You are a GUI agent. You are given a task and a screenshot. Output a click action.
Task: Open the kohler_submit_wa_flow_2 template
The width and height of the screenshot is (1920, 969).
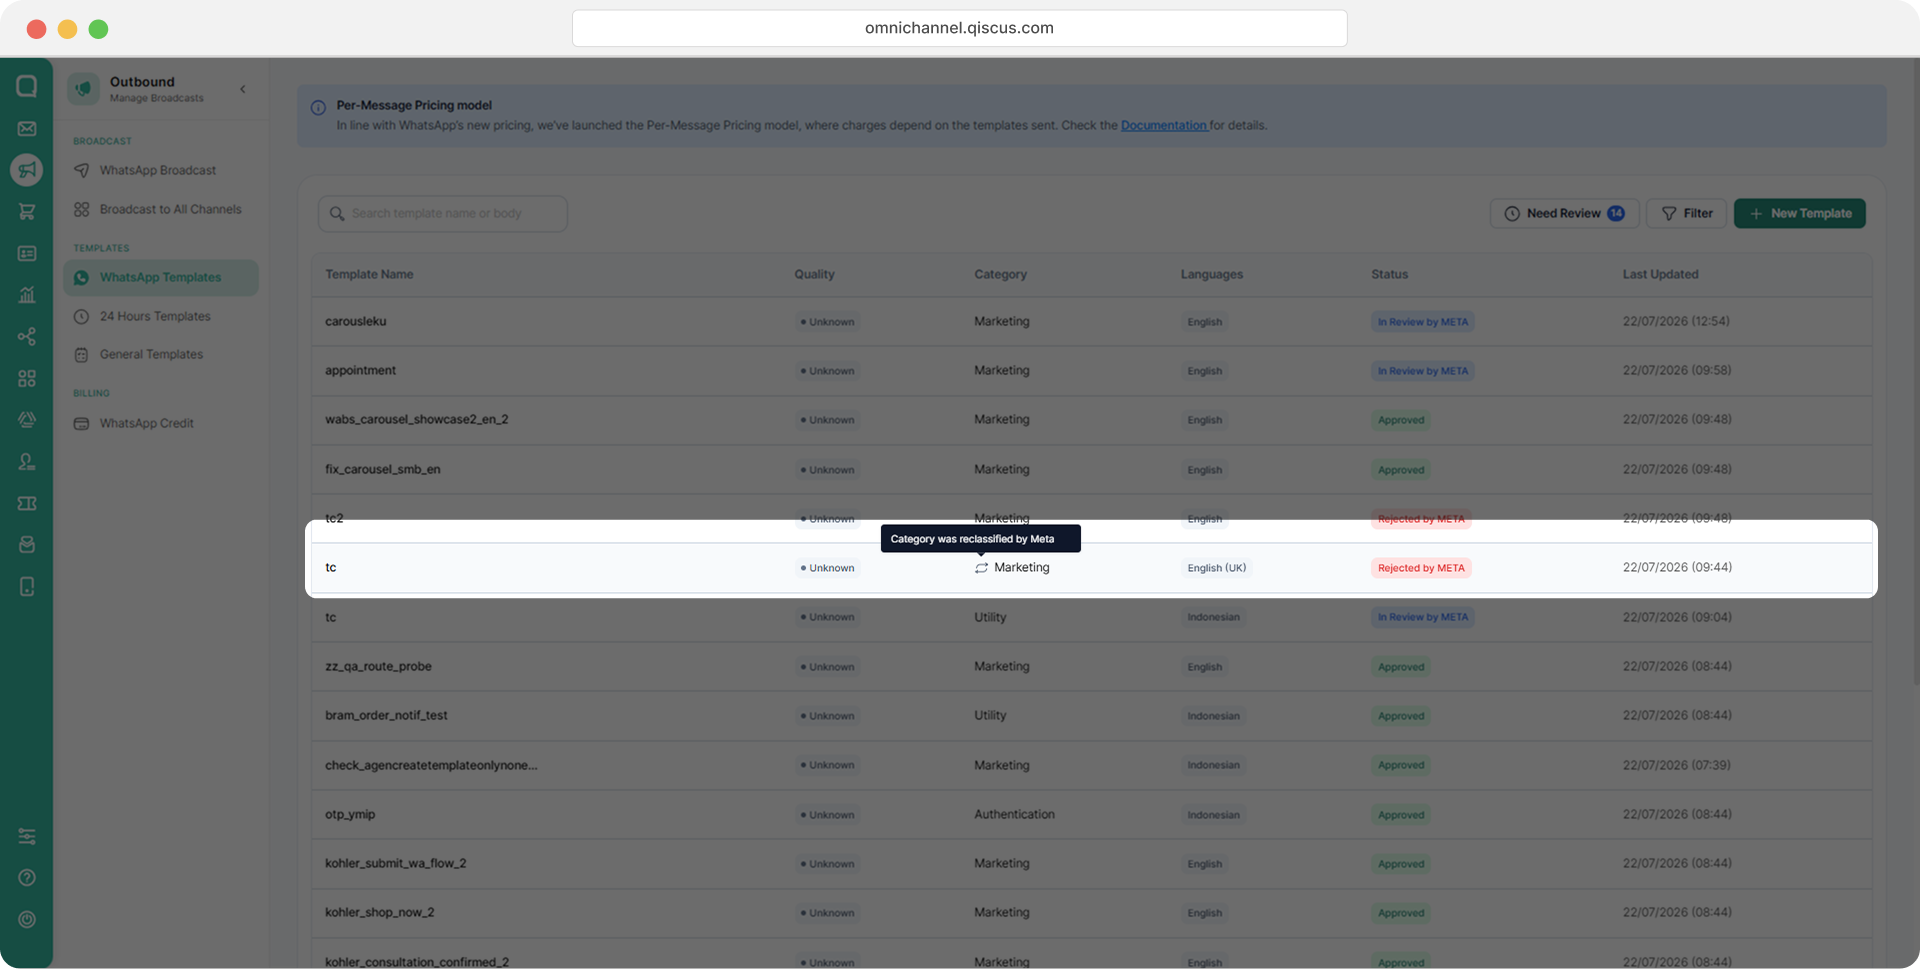point(1091,863)
